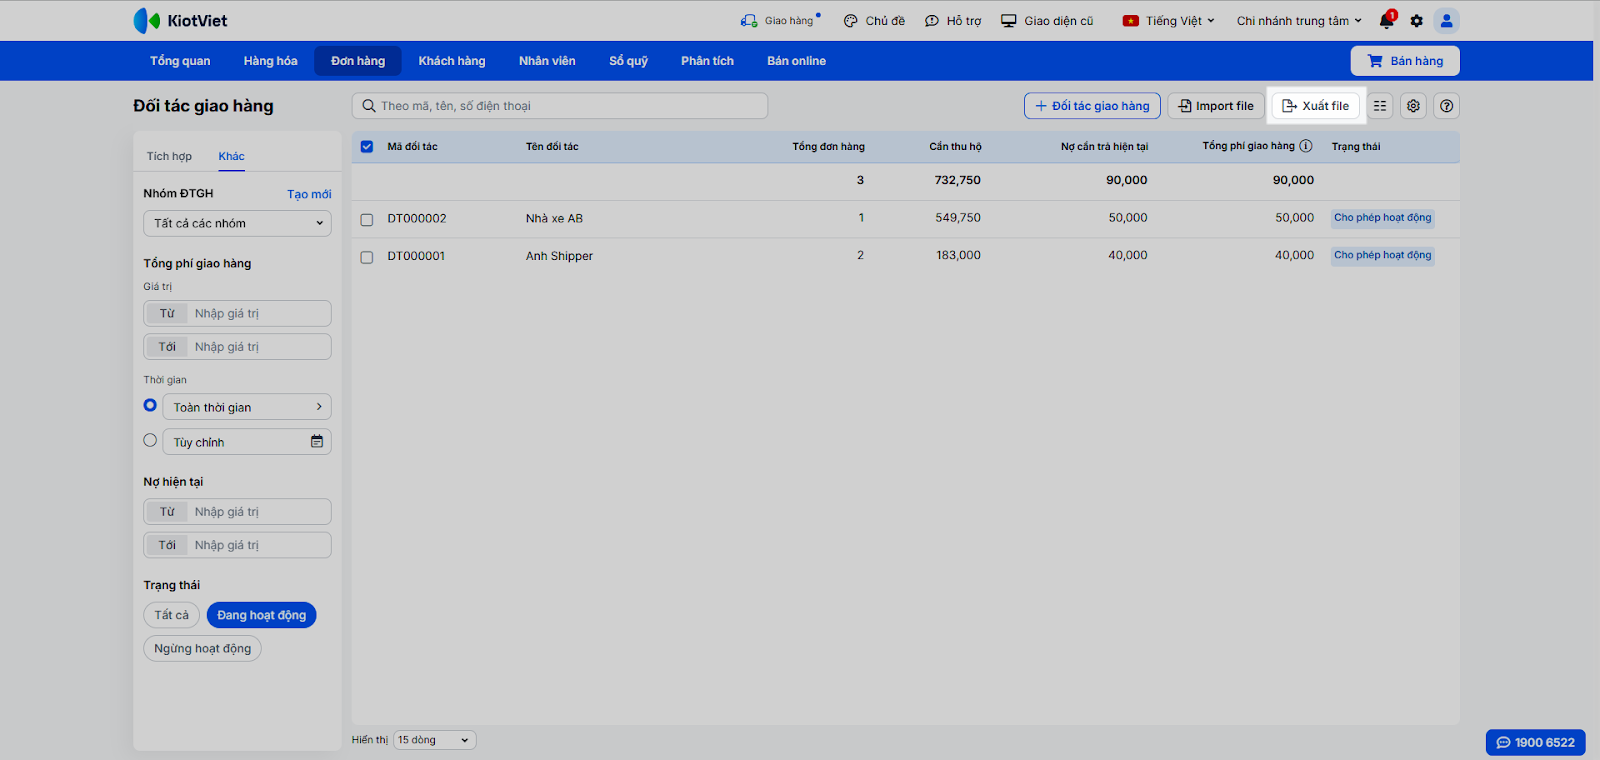
Task: Switch to Giao diện cũ
Action: [x=1047, y=21]
